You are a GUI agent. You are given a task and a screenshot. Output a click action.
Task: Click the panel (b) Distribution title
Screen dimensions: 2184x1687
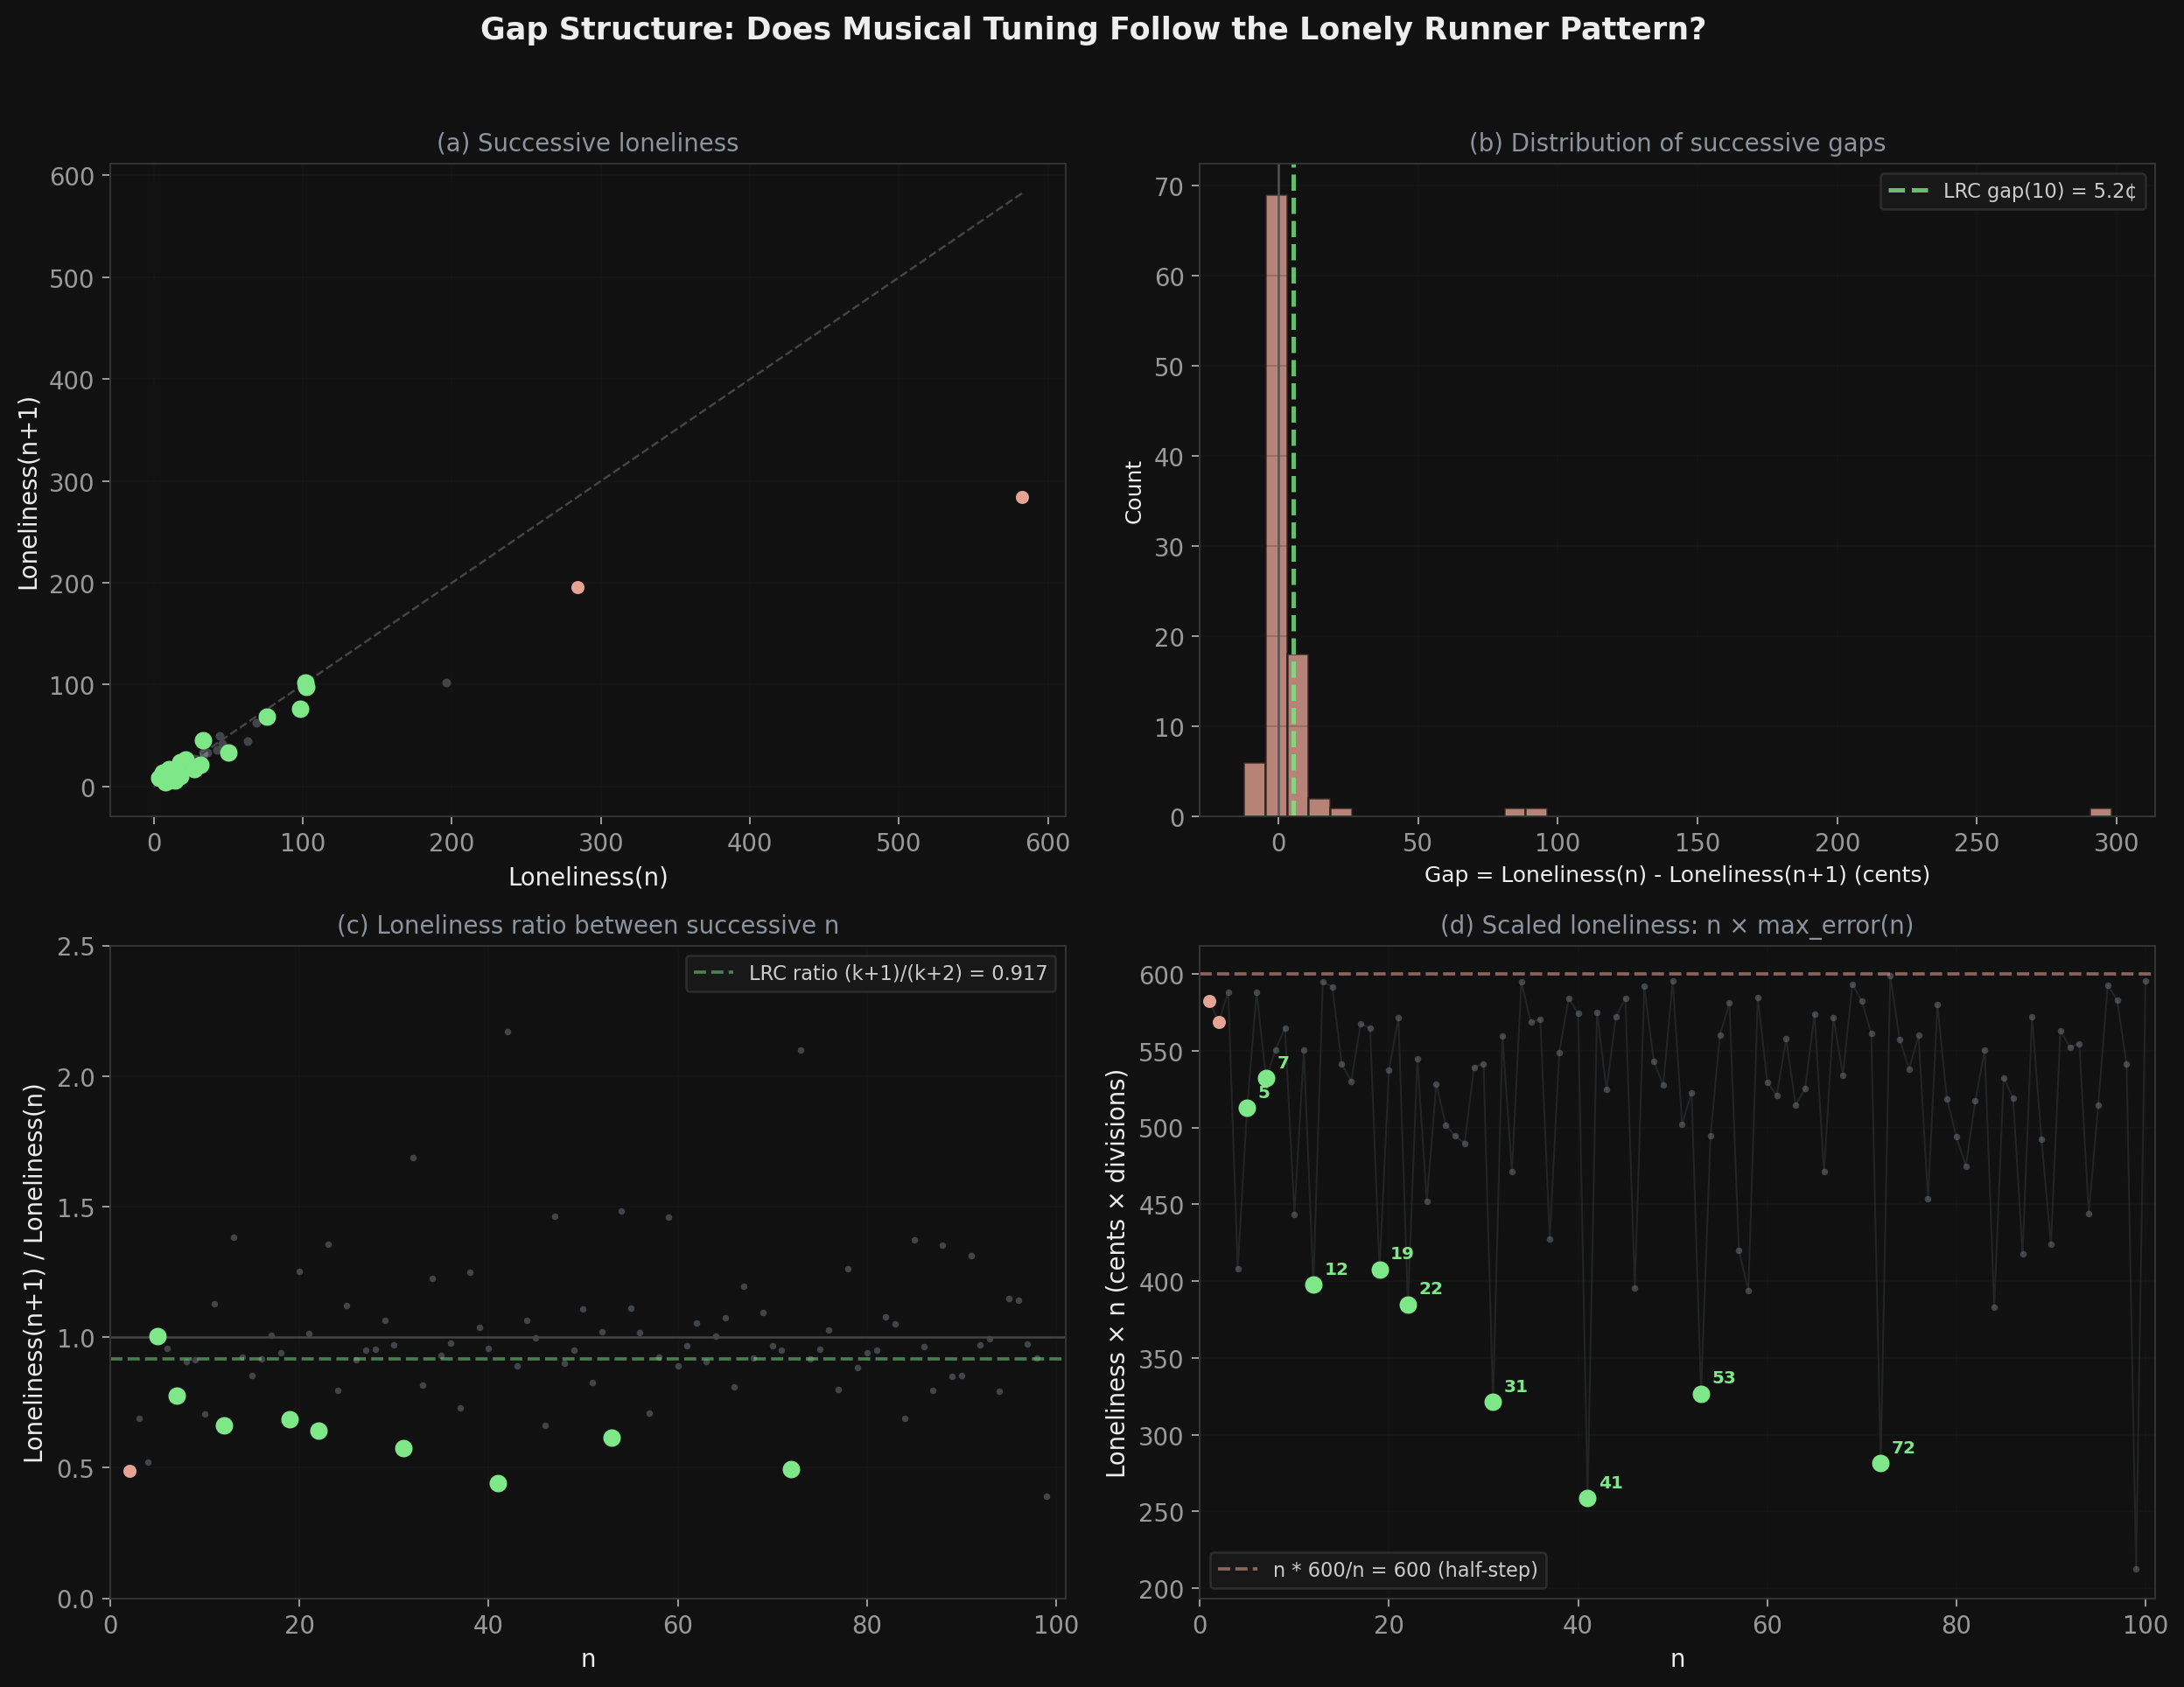click(x=1677, y=143)
